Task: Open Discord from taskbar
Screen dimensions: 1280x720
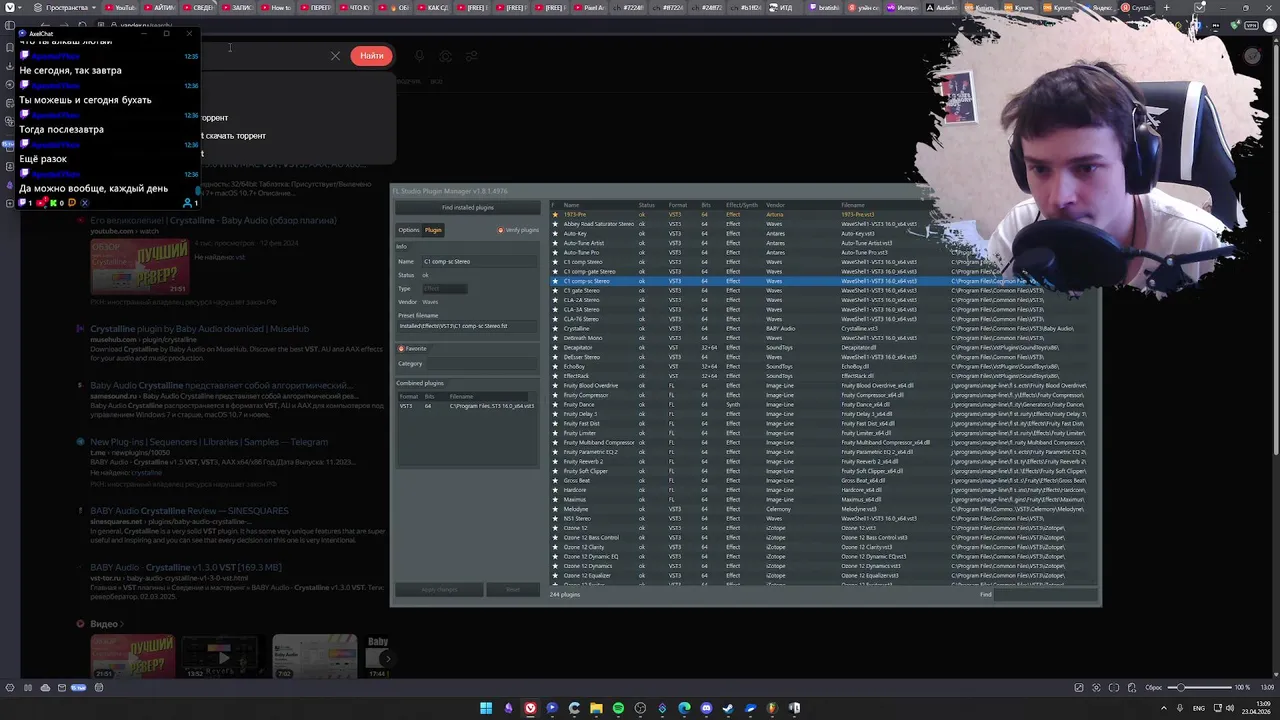Action: tap(706, 708)
